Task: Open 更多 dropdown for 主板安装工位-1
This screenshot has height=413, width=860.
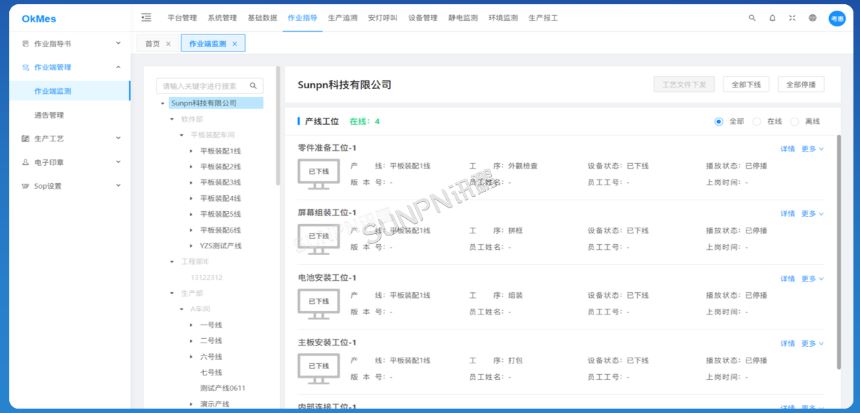Action: pyautogui.click(x=812, y=343)
